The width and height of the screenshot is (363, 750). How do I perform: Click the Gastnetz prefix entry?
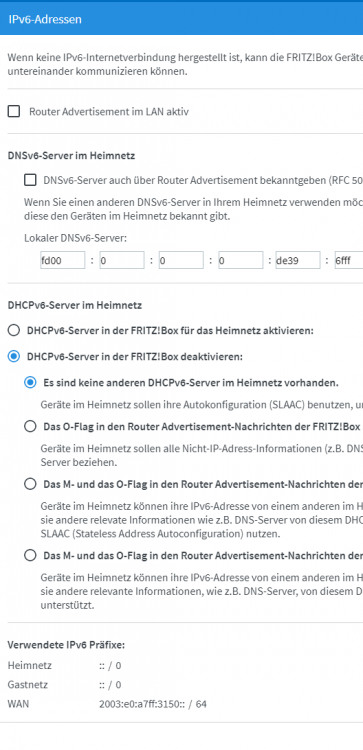tap(65, 684)
